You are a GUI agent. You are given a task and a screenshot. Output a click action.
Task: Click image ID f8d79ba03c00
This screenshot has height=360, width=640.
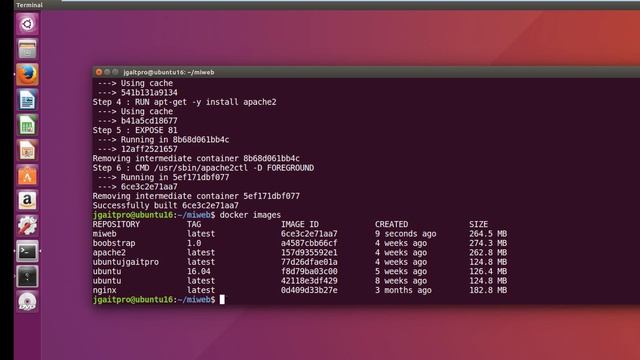[309, 271]
